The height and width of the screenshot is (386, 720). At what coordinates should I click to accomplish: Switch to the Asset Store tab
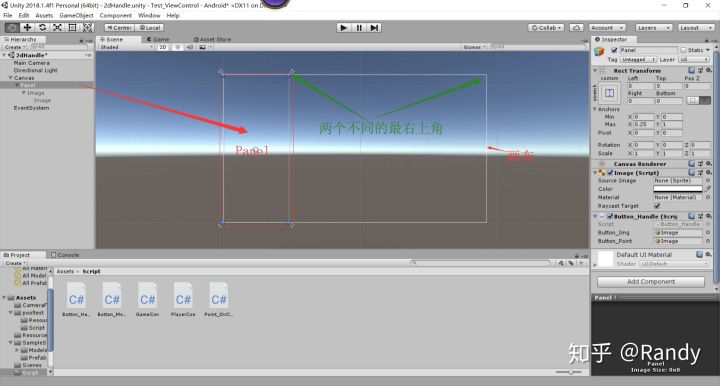(x=212, y=39)
